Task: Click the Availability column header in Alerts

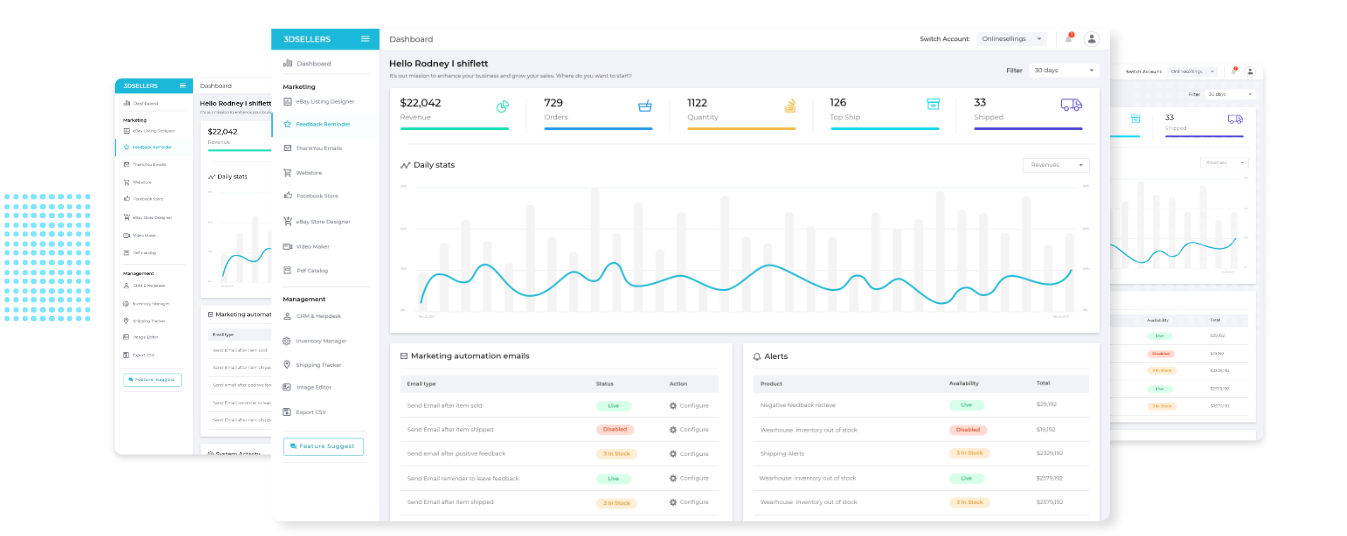Action: [963, 383]
